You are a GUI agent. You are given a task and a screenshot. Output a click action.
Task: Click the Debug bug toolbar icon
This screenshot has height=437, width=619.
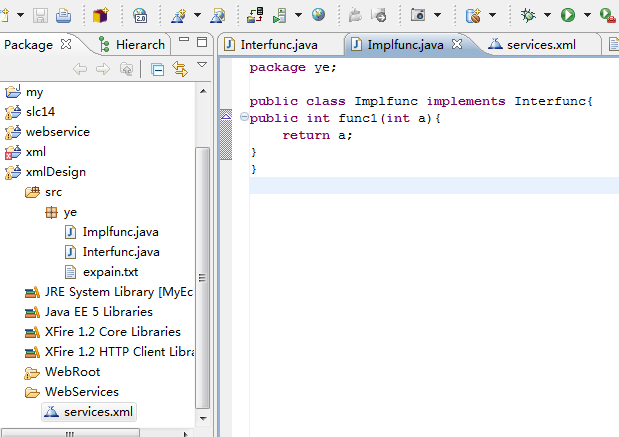pyautogui.click(x=528, y=15)
